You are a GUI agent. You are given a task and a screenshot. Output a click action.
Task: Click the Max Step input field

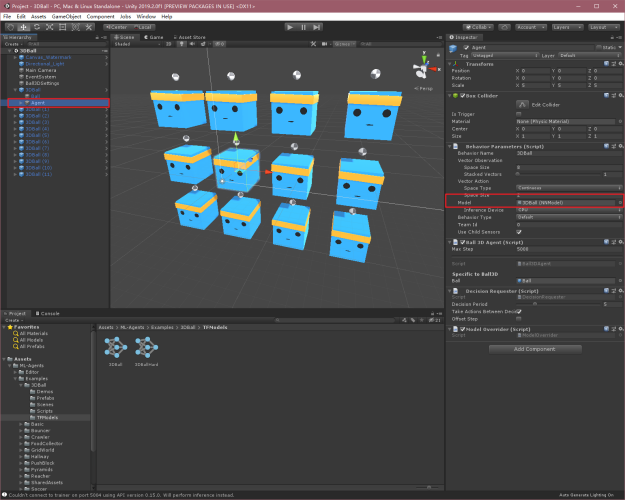pos(569,249)
